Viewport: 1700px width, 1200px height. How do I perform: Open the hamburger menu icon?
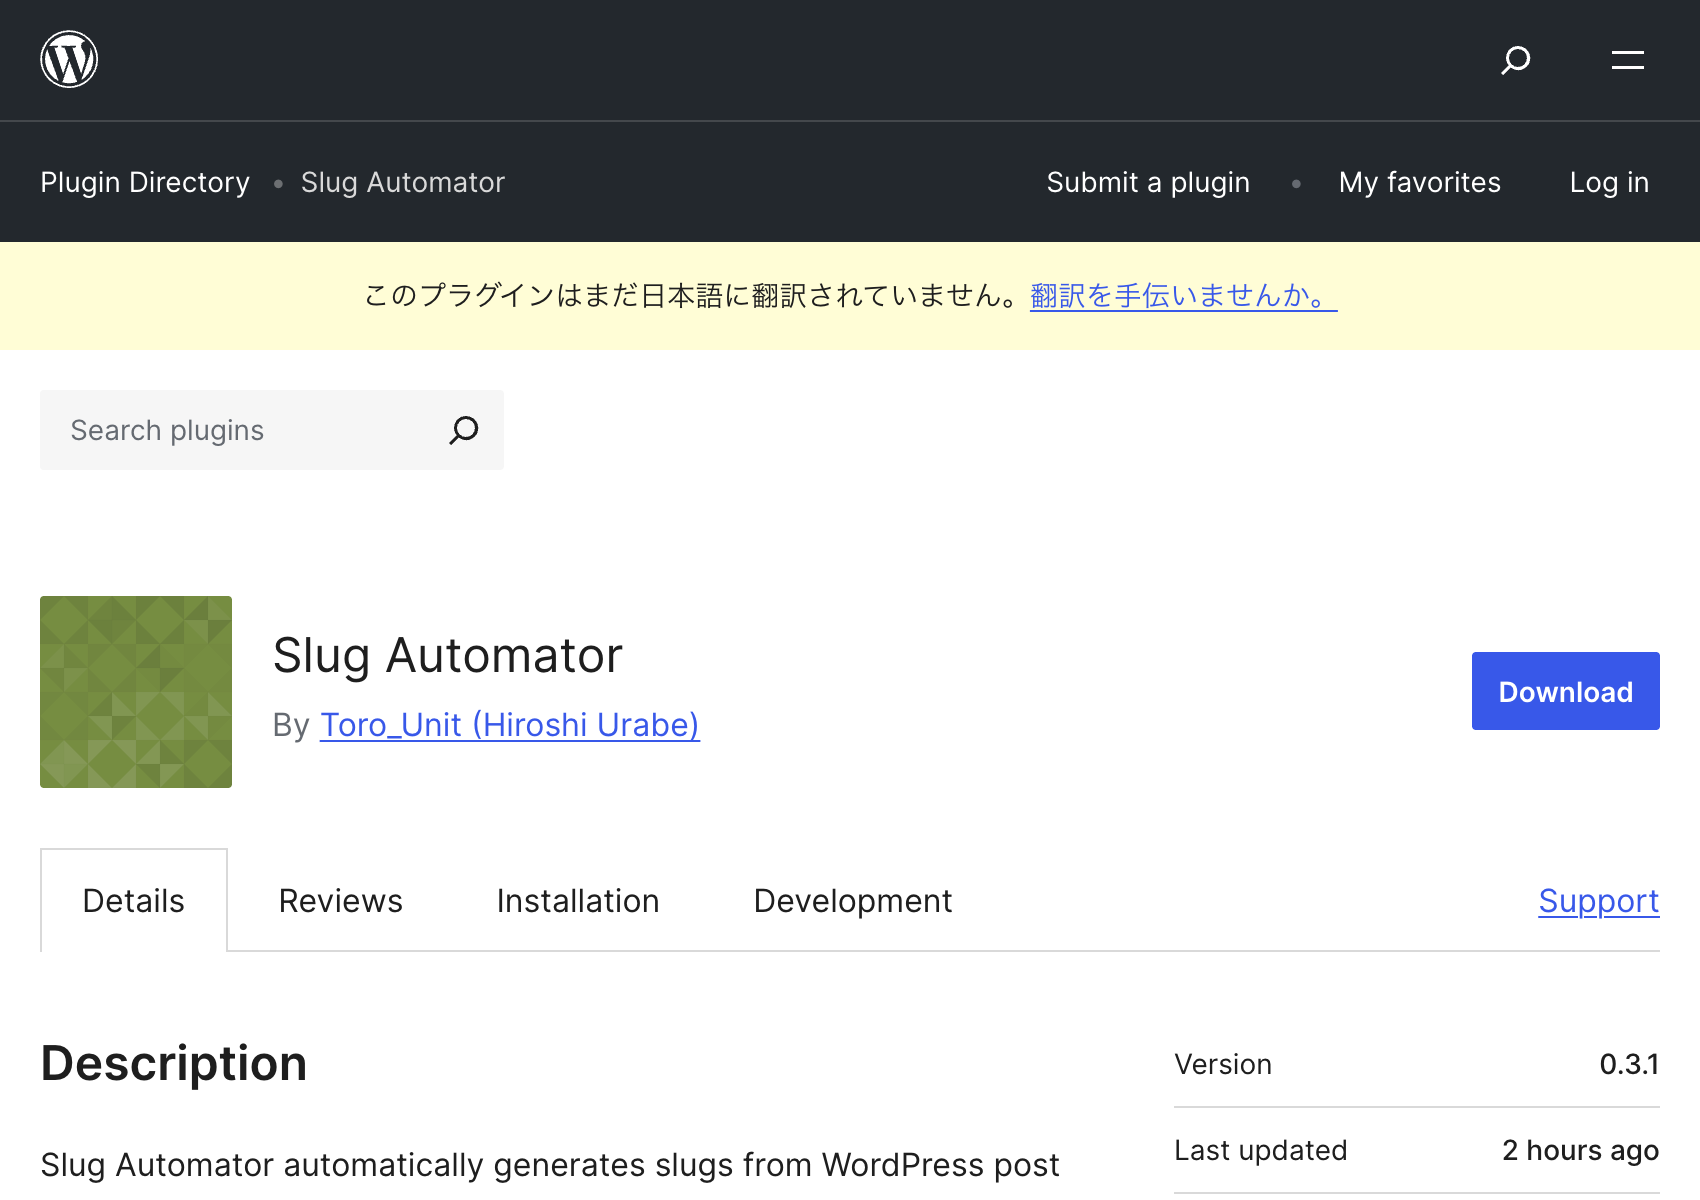point(1628,60)
